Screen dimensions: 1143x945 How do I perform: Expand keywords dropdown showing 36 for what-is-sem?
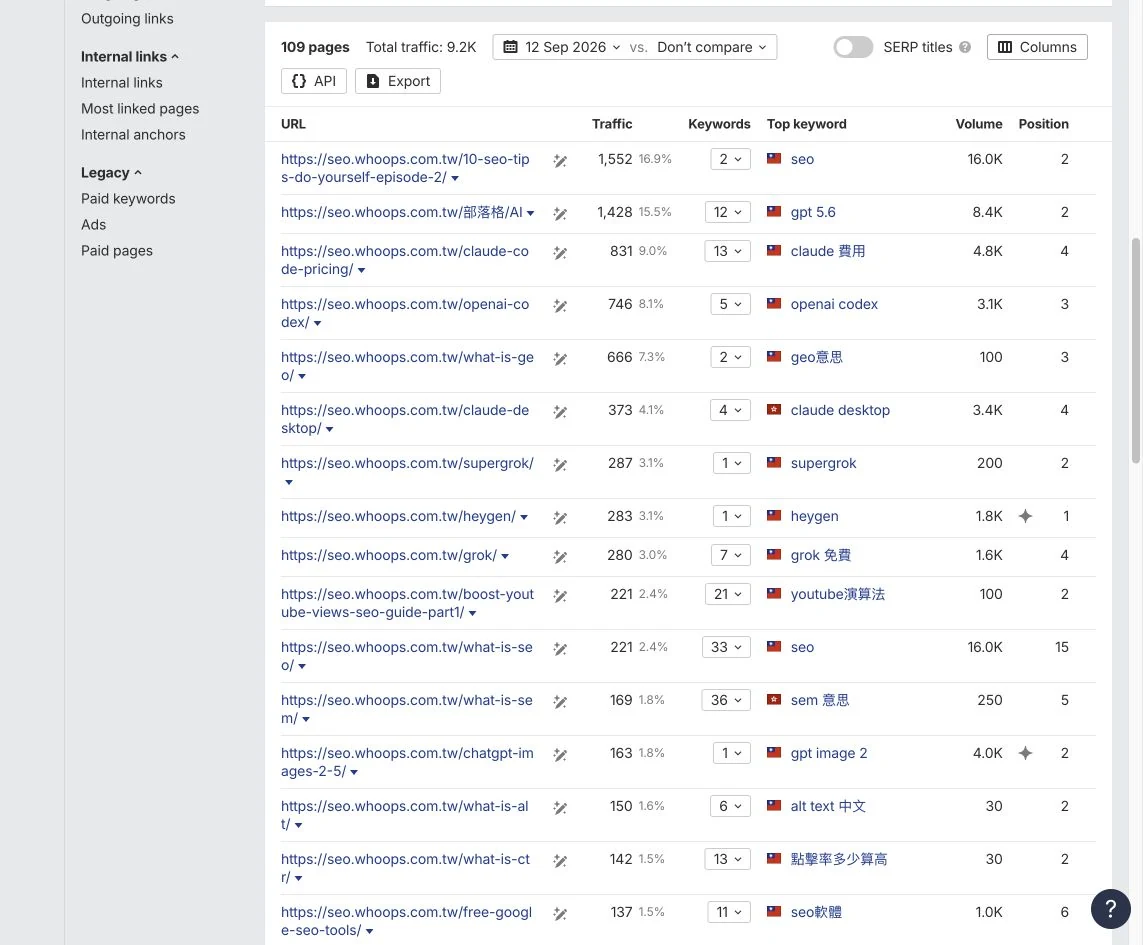pos(726,701)
